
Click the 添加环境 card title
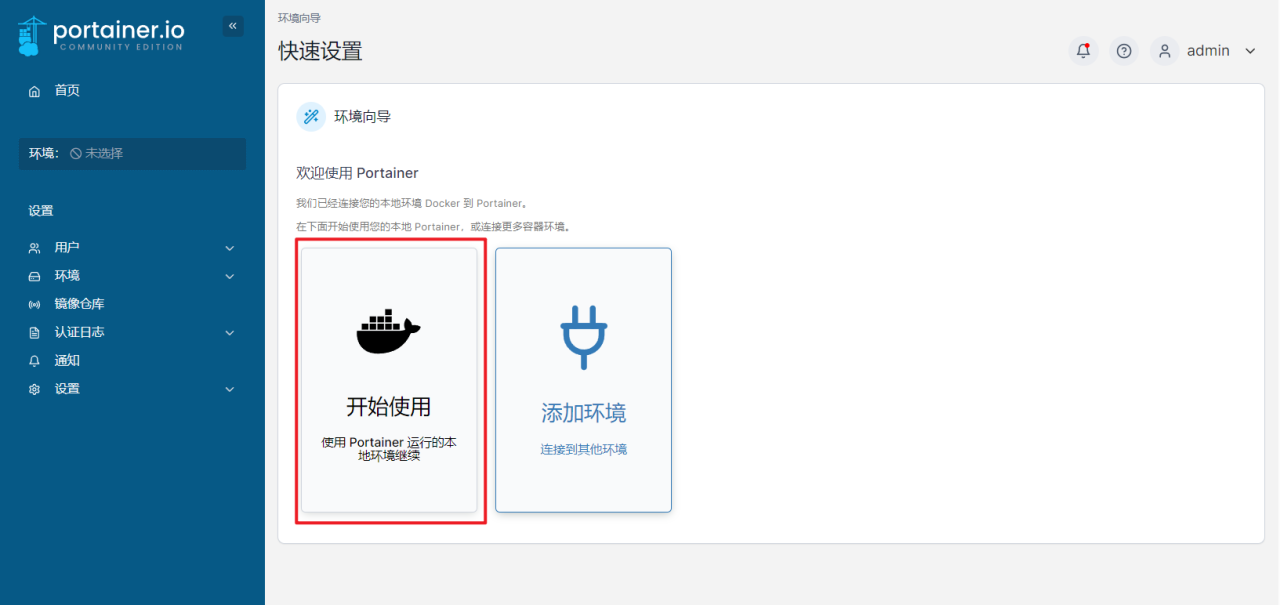tap(583, 413)
